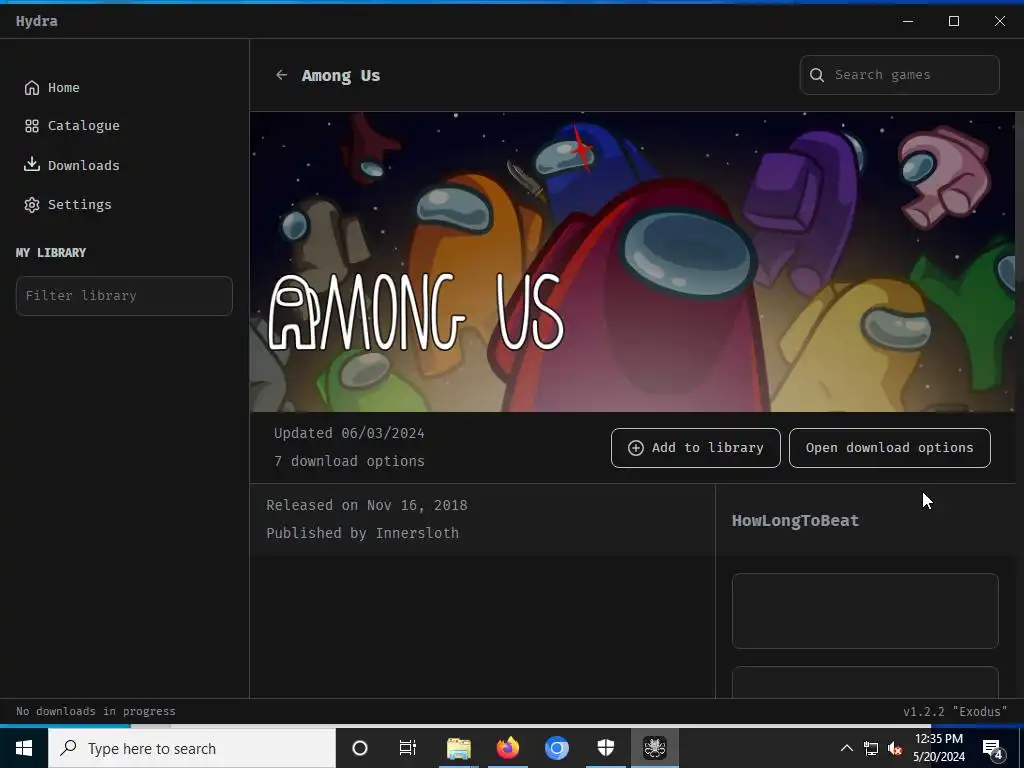This screenshot has height=768, width=1024.
Task: Click the HowLongToBeat heading
Action: (795, 520)
